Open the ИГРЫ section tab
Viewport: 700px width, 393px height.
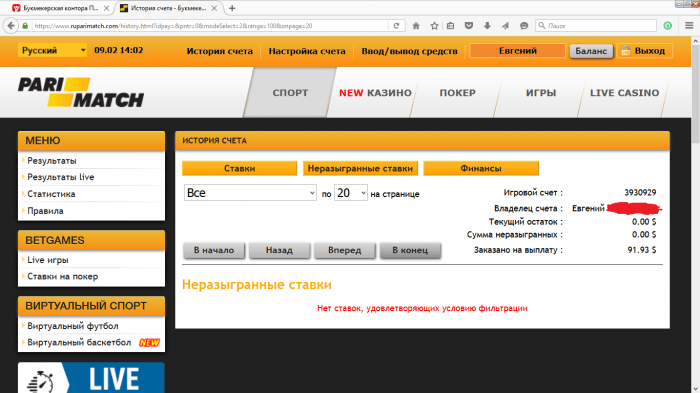(x=541, y=92)
